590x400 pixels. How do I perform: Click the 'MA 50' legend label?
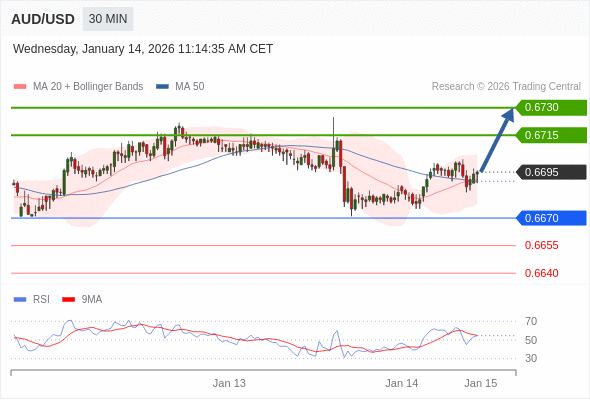click(190, 87)
